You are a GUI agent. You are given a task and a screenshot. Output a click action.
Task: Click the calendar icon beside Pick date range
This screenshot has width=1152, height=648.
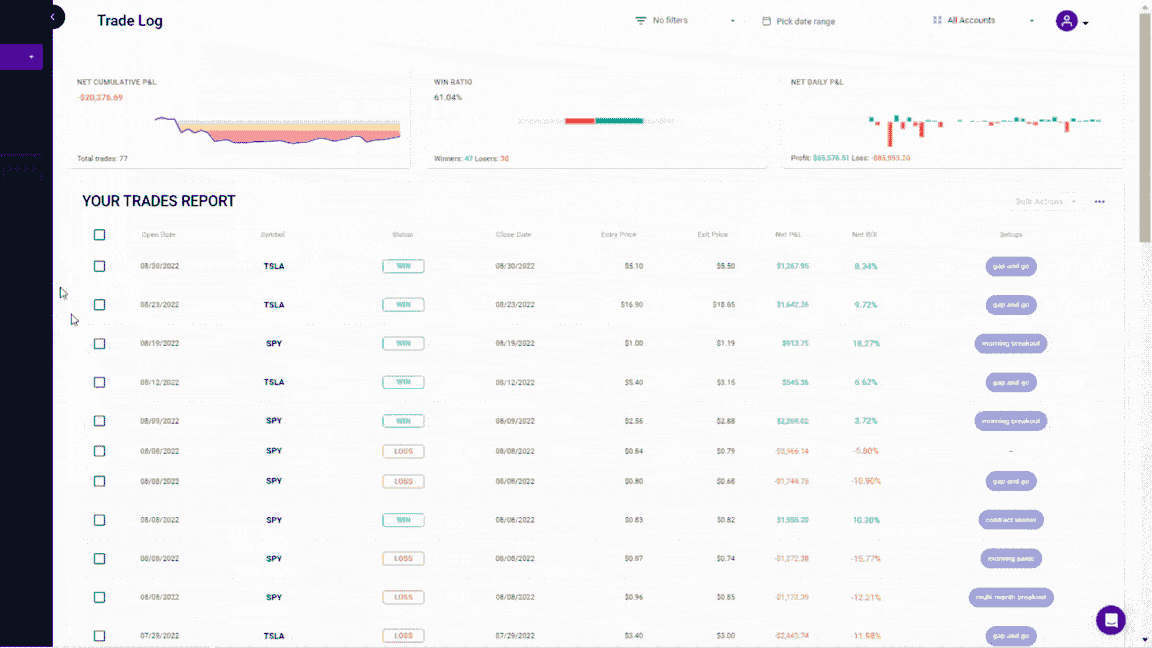point(766,21)
